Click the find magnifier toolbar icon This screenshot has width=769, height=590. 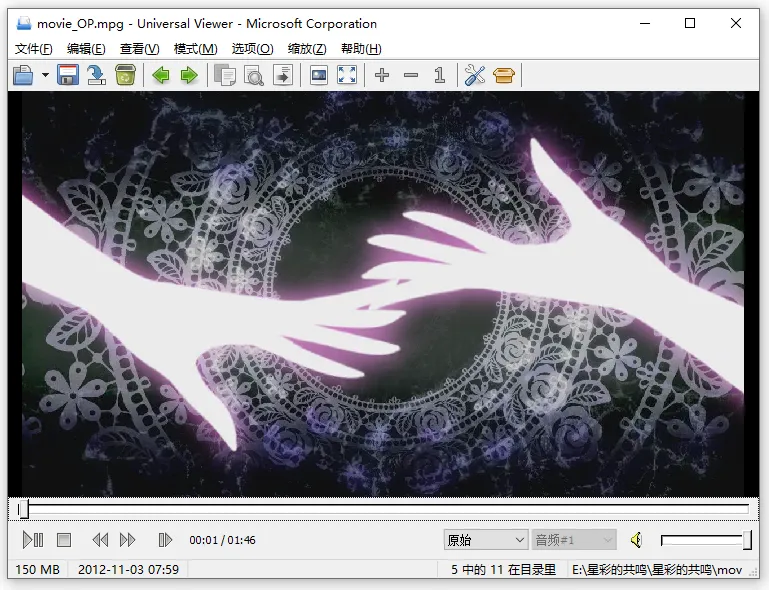(254, 76)
